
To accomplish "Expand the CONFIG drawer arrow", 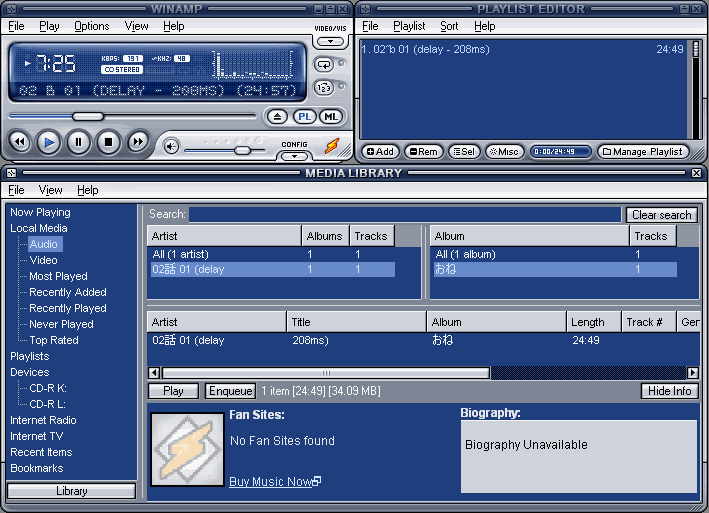I will click(294, 155).
